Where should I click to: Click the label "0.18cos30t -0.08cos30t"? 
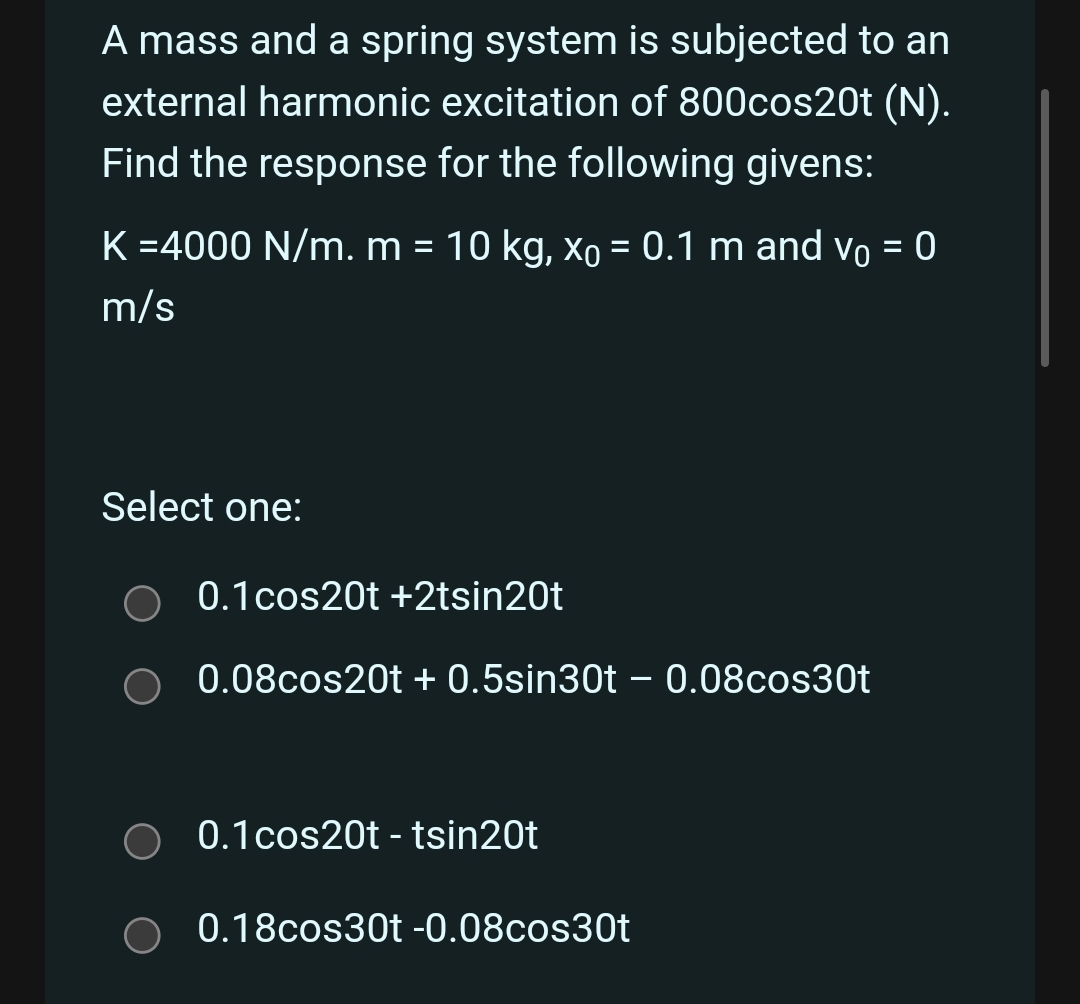[x=414, y=930]
